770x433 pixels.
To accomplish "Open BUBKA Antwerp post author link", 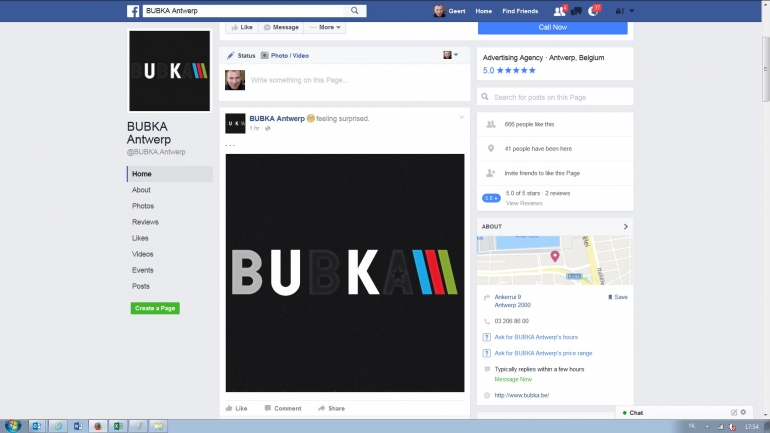I will tap(277, 118).
